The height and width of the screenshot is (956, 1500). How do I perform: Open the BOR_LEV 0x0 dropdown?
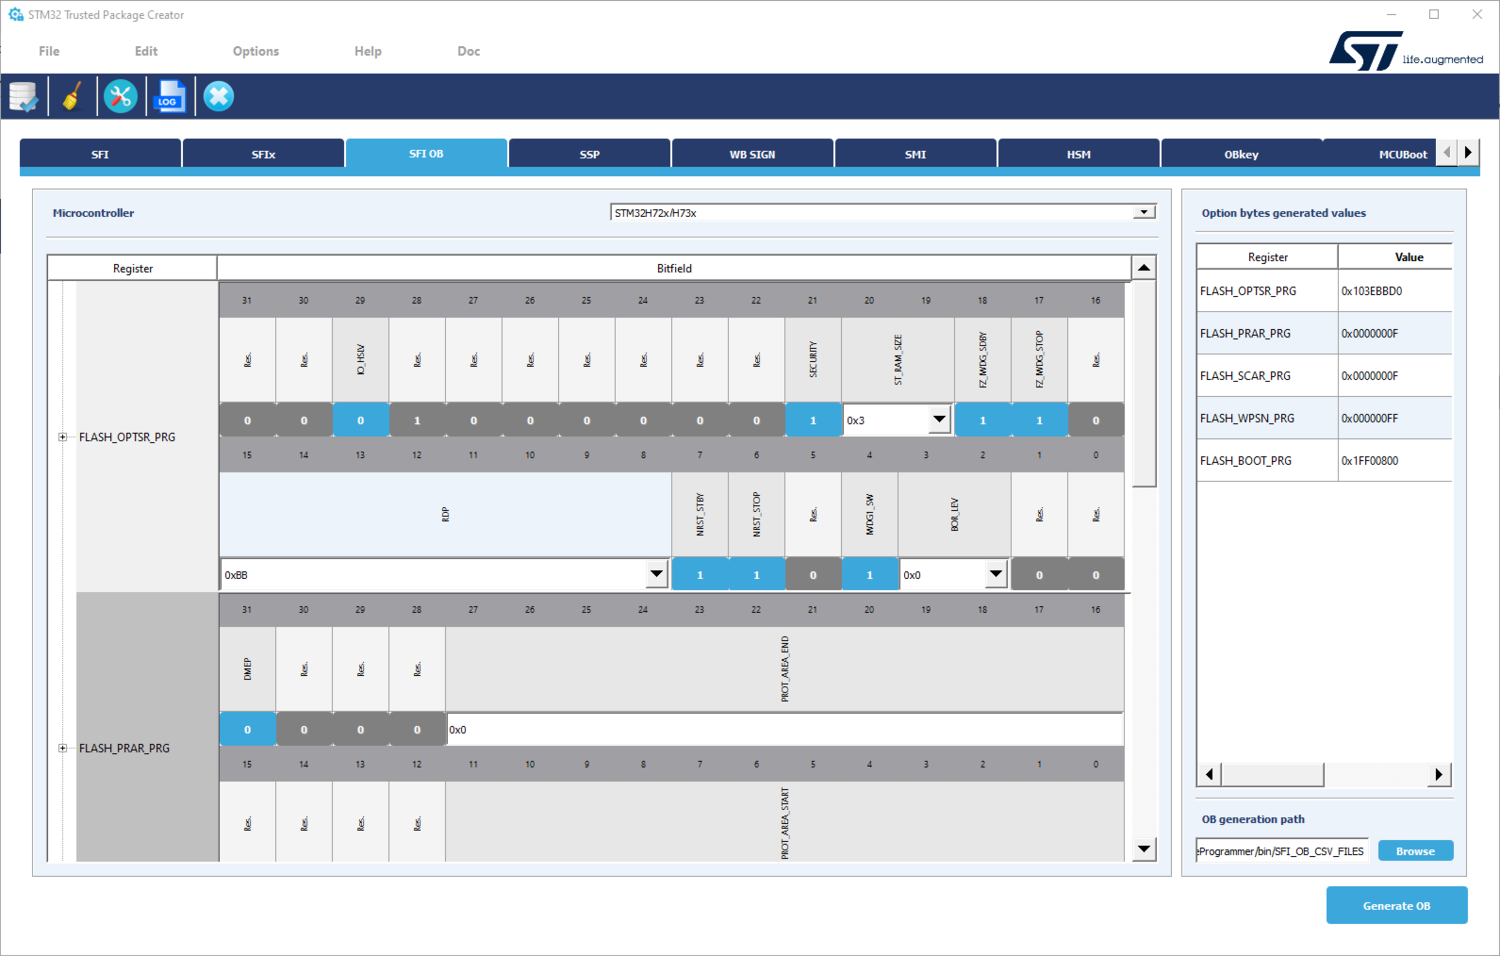(x=953, y=575)
